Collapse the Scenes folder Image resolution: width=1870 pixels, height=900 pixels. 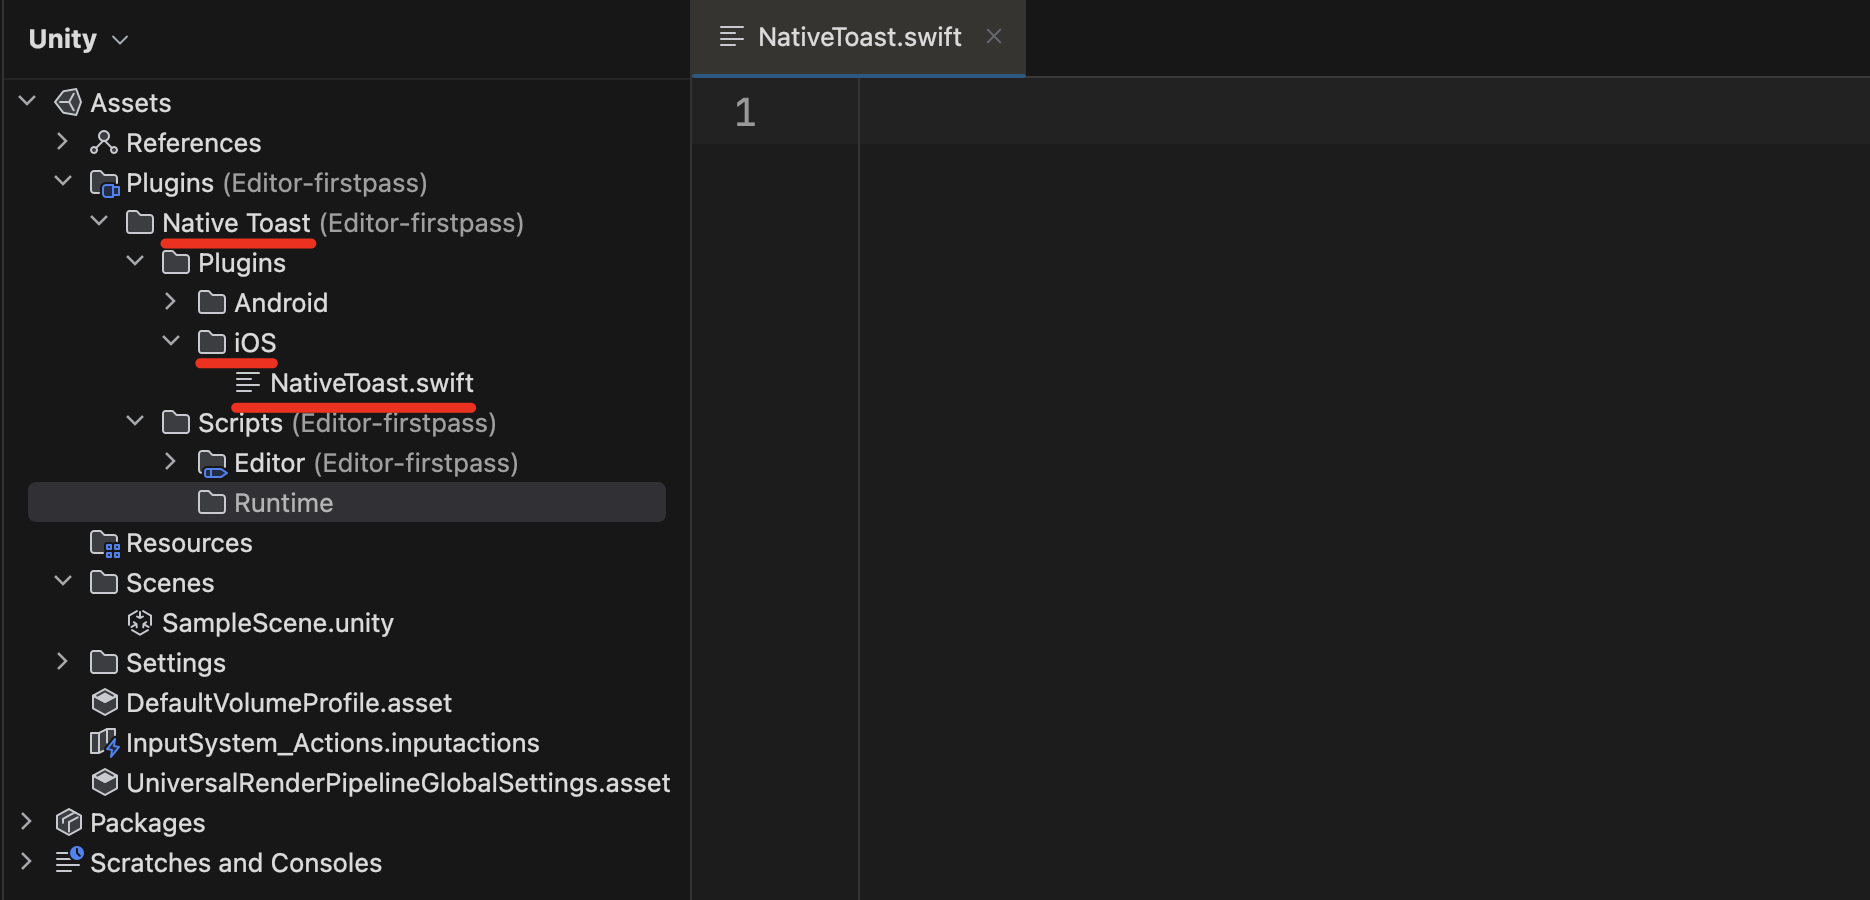point(63,582)
